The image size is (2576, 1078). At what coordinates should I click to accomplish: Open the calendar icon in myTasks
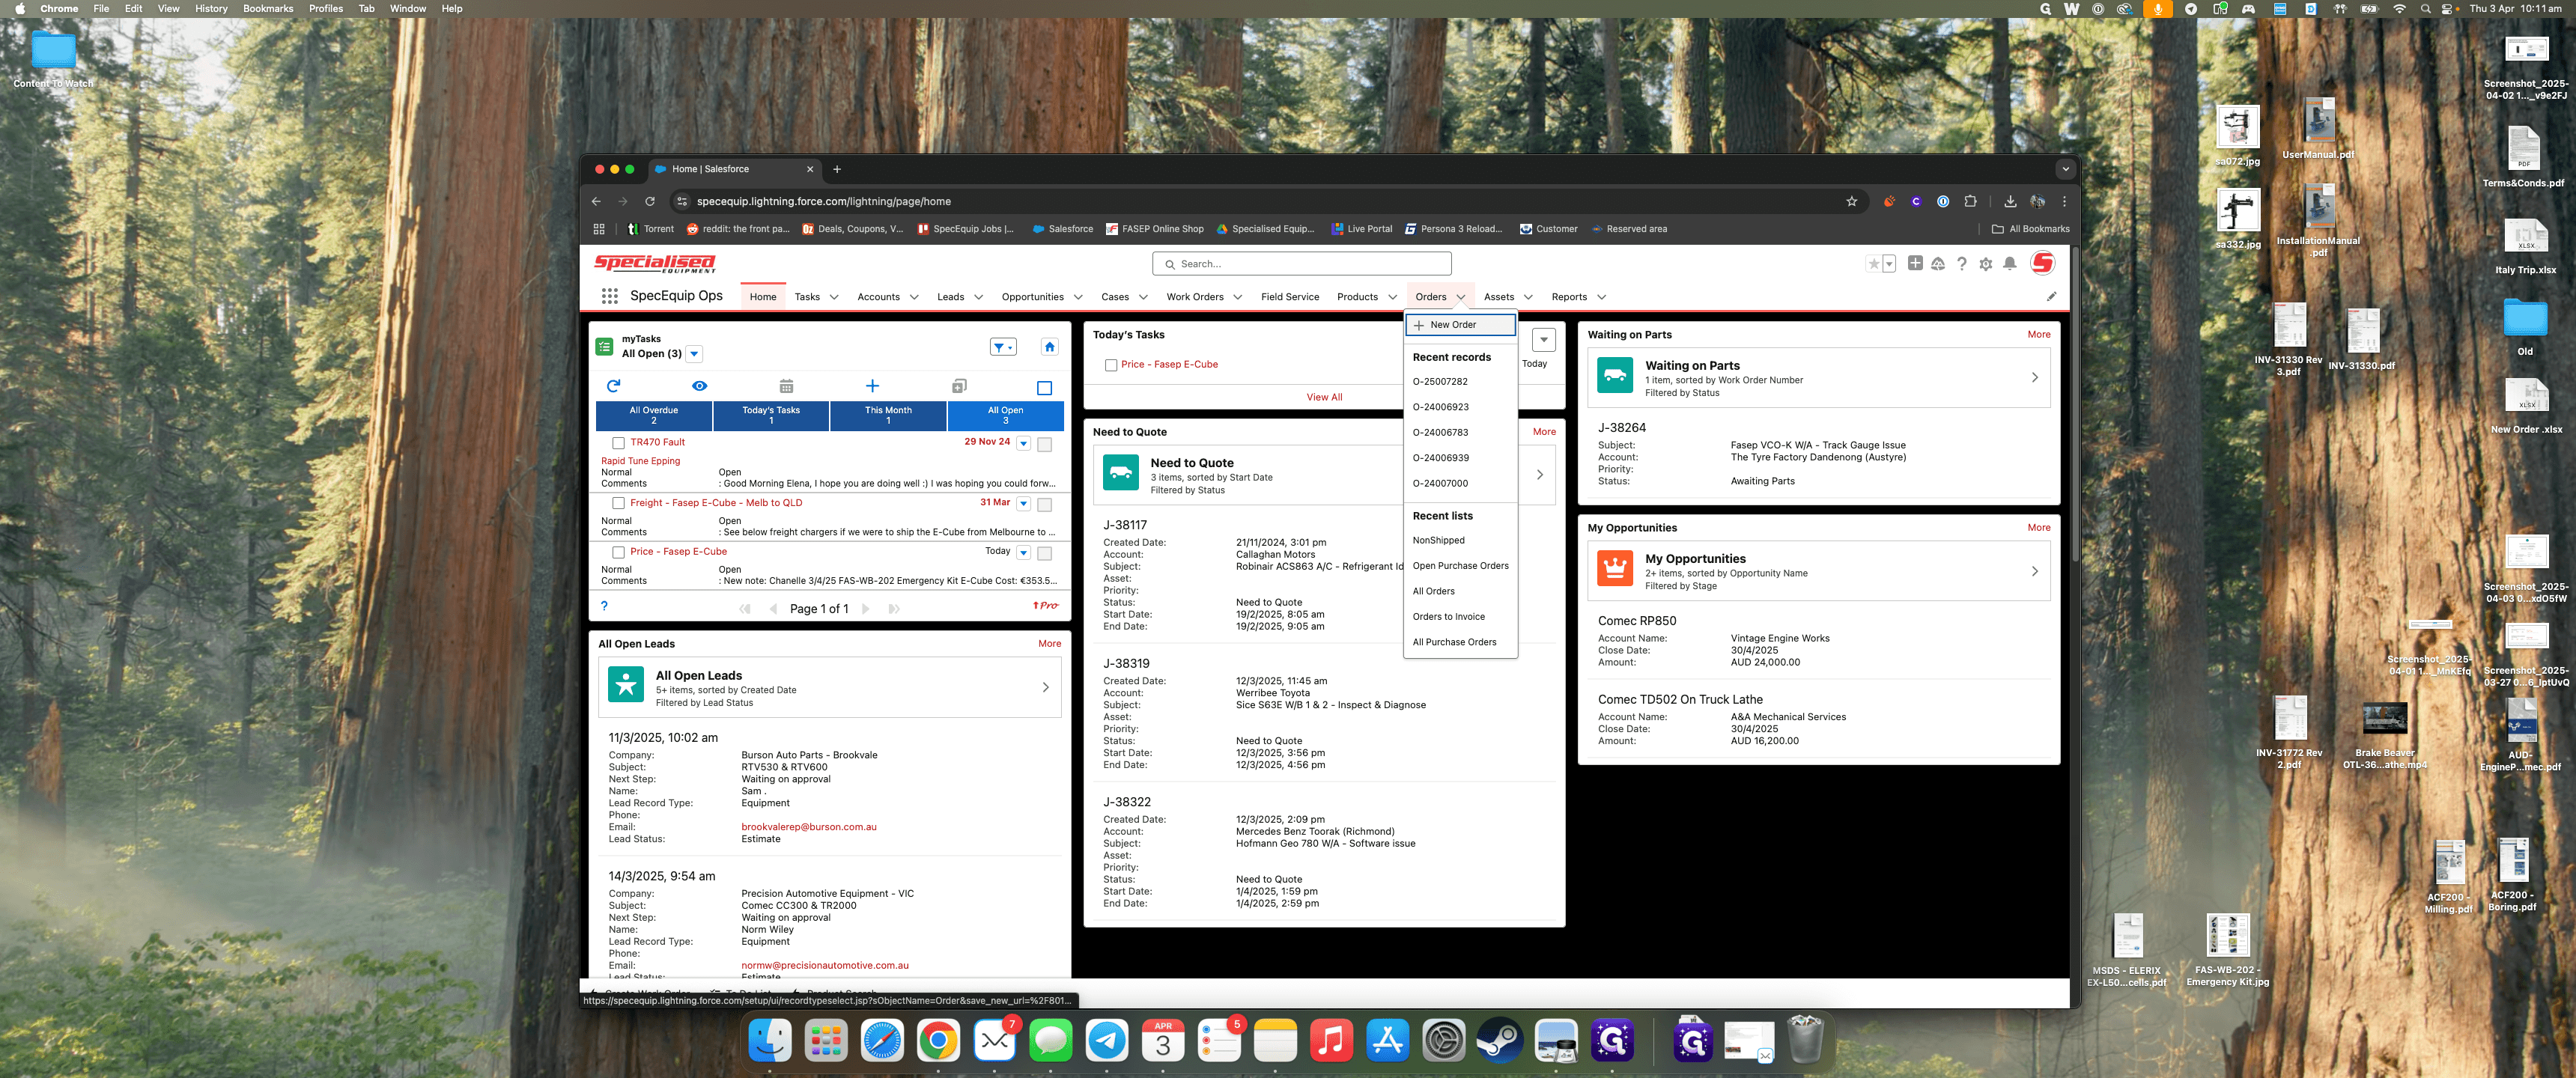point(786,386)
